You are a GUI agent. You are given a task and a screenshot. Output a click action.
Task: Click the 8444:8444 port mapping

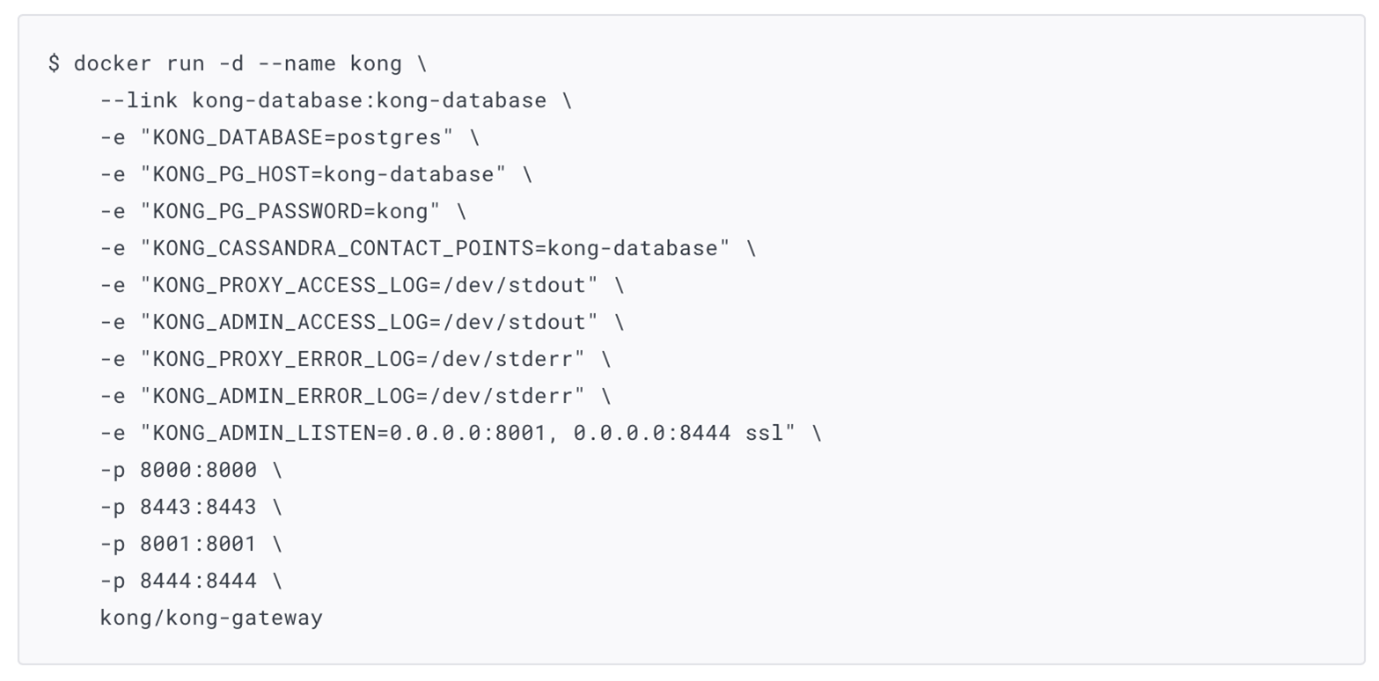tap(198, 582)
